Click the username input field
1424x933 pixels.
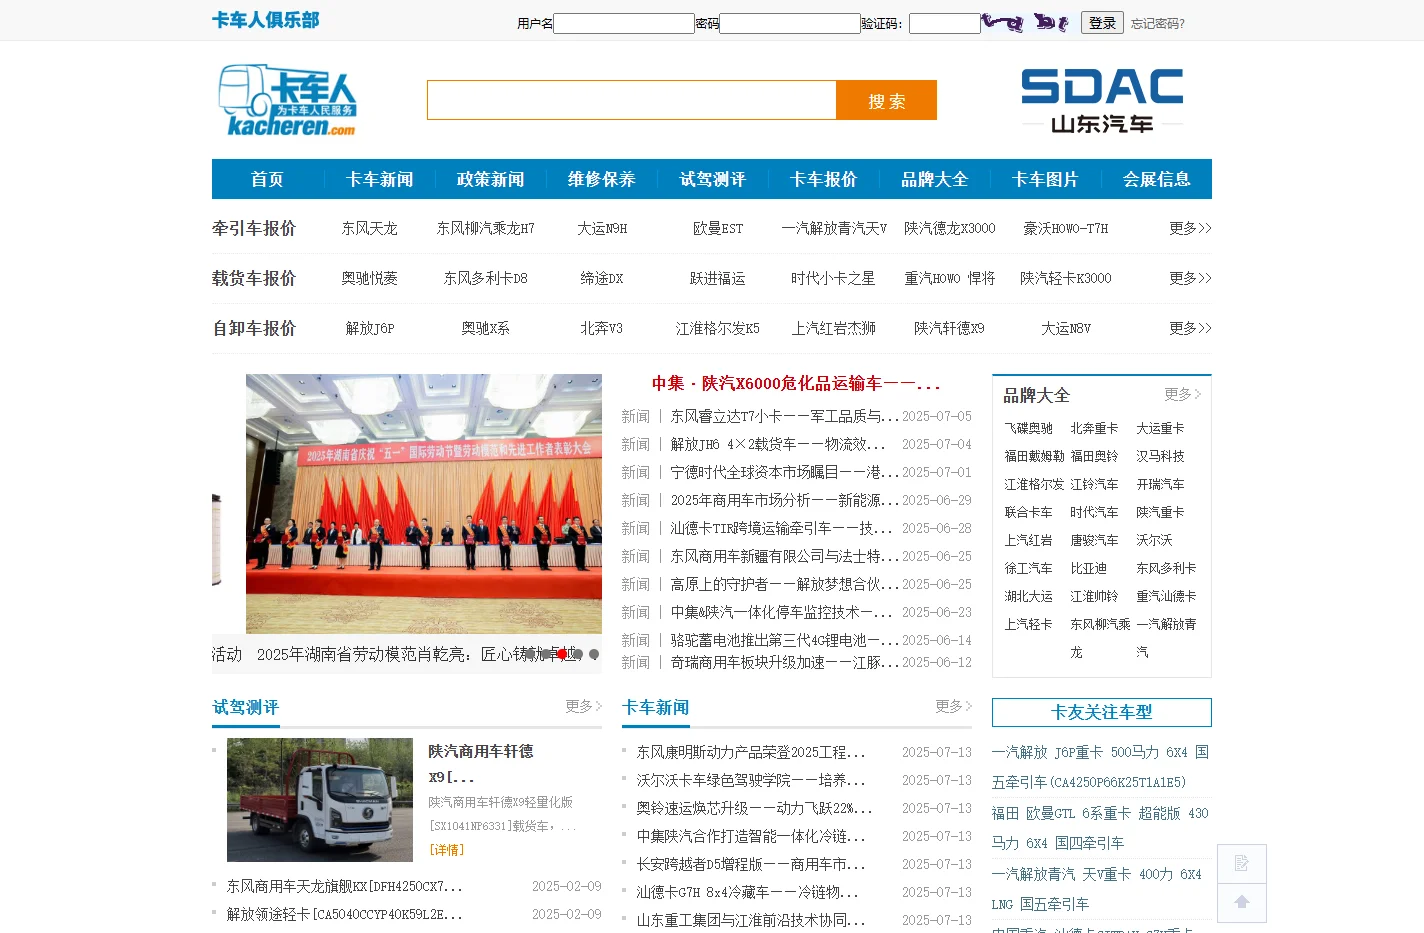624,23
